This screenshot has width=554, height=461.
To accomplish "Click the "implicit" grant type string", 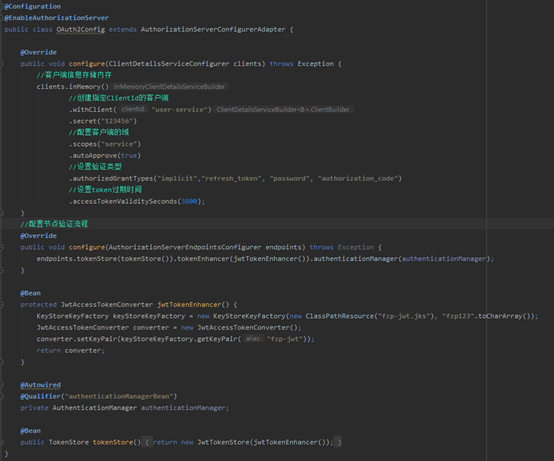I will [177, 178].
